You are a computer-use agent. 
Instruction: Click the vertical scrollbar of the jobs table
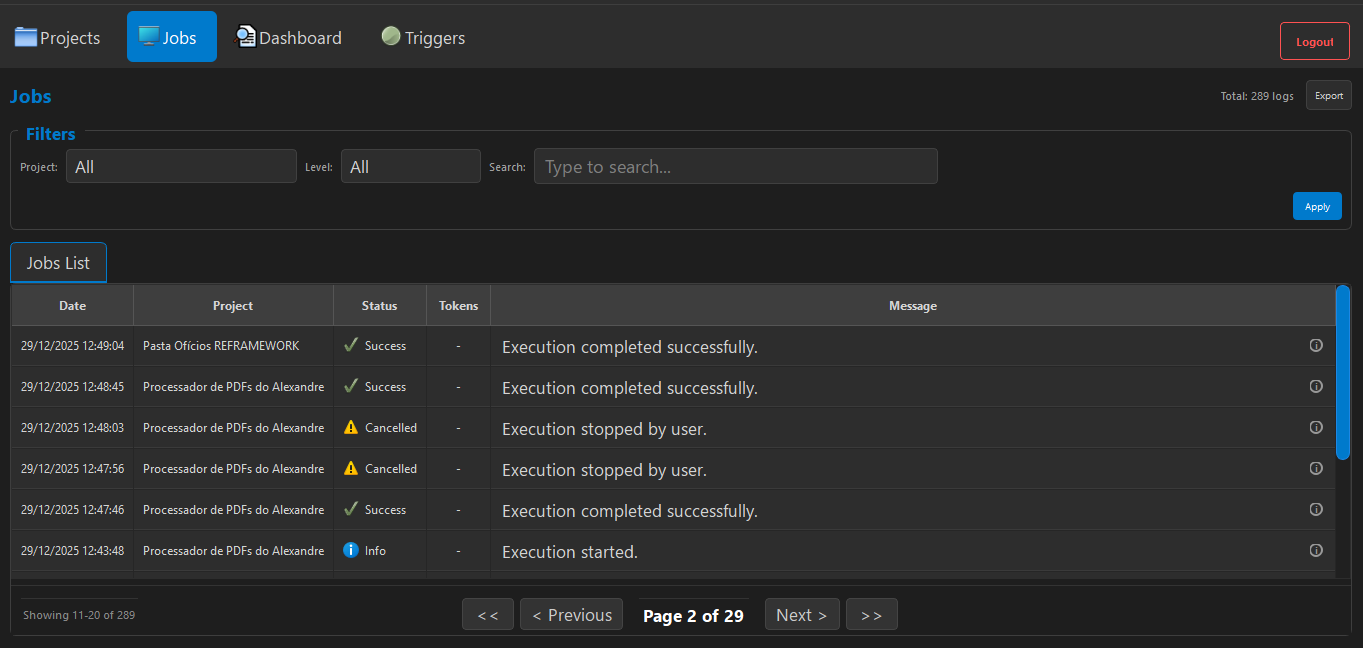tap(1342, 372)
